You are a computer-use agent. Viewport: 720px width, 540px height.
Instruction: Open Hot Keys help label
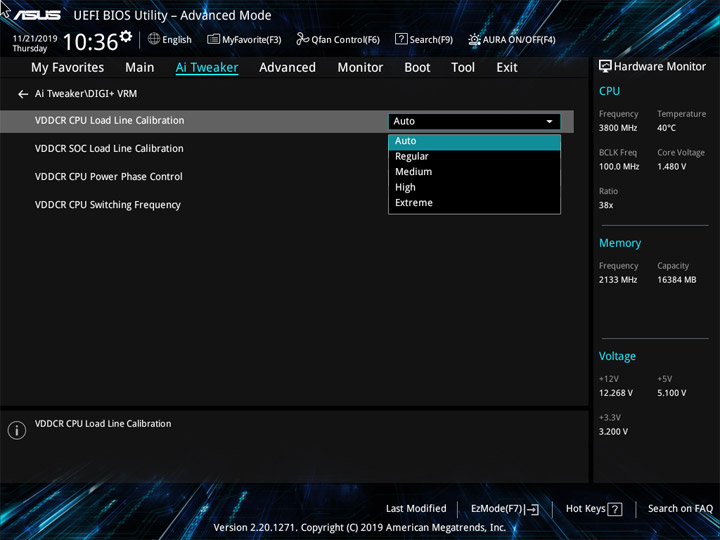coord(585,508)
